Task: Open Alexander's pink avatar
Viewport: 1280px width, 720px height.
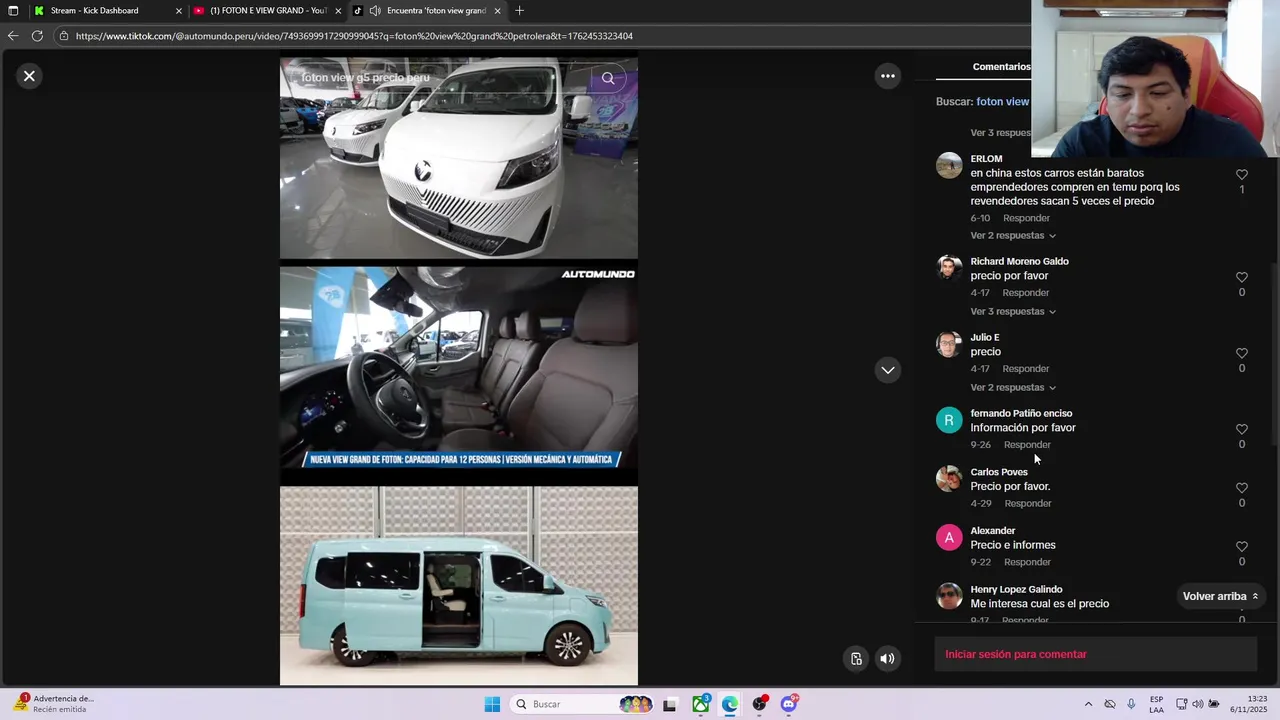Action: click(949, 537)
